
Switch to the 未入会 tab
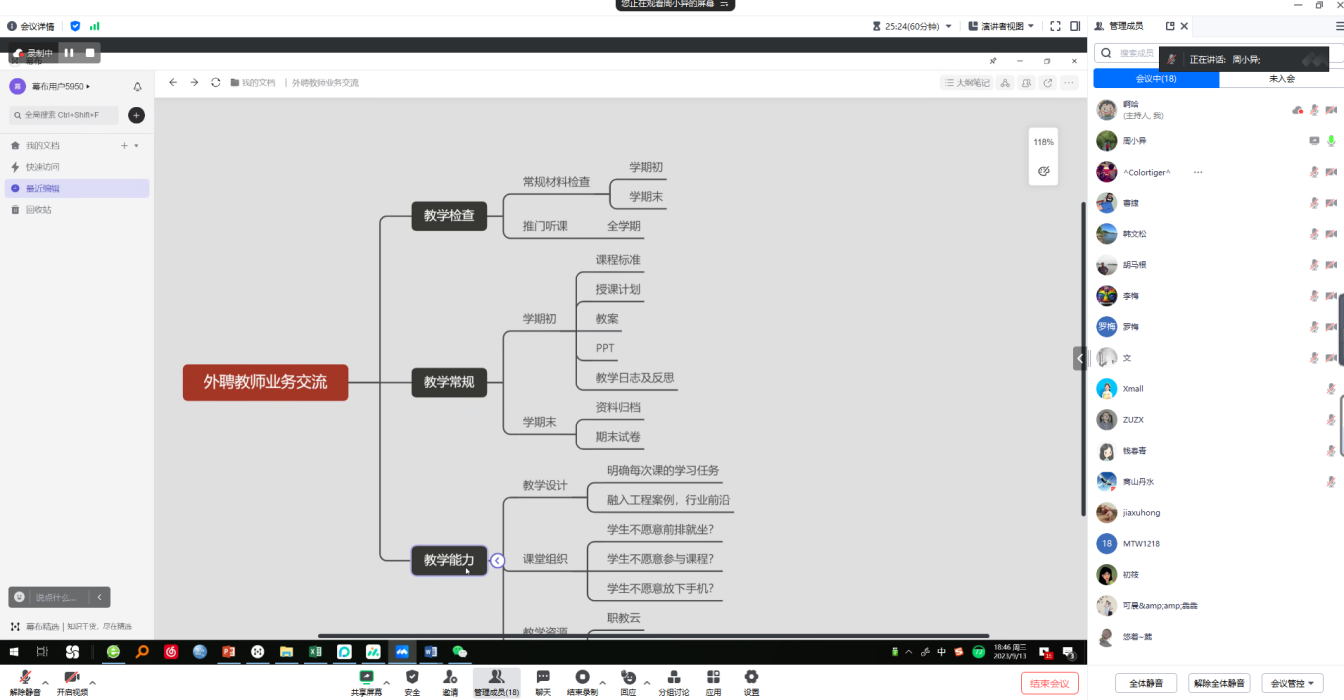pyautogui.click(x=1281, y=79)
